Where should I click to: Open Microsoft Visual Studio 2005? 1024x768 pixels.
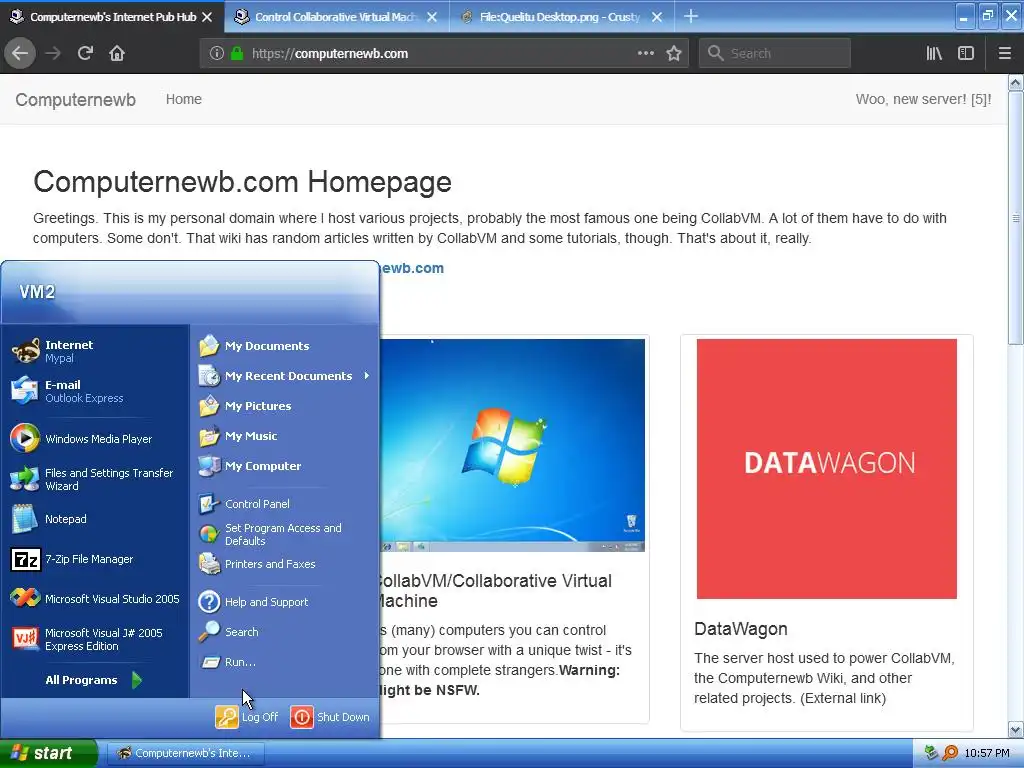tap(97, 599)
